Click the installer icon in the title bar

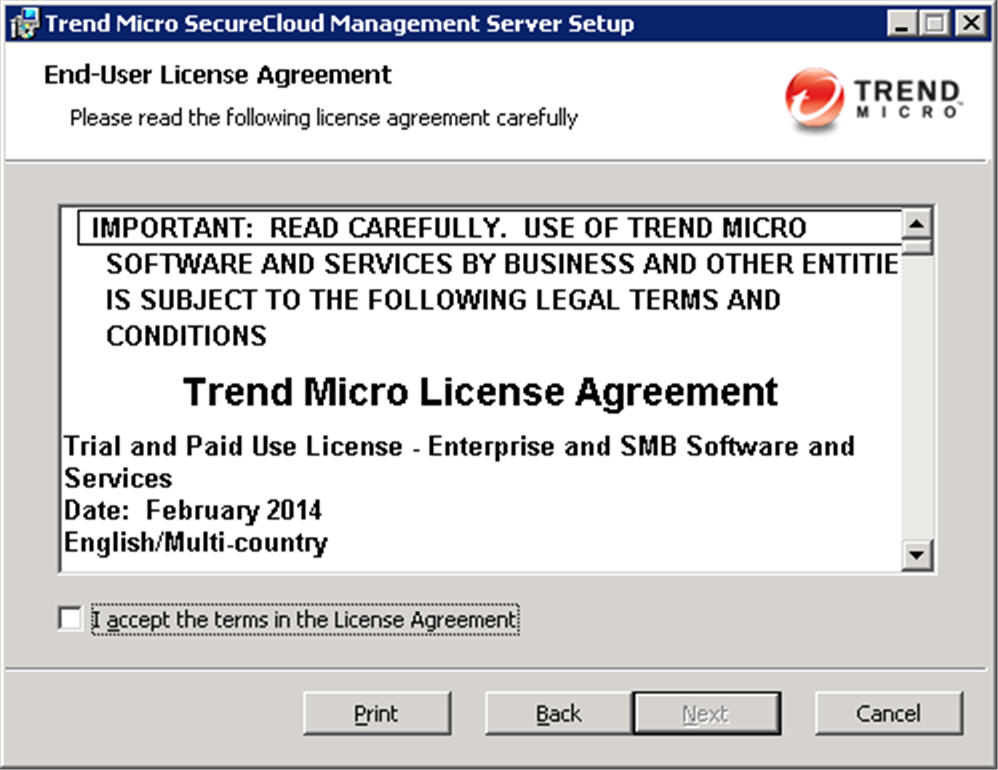(24, 24)
